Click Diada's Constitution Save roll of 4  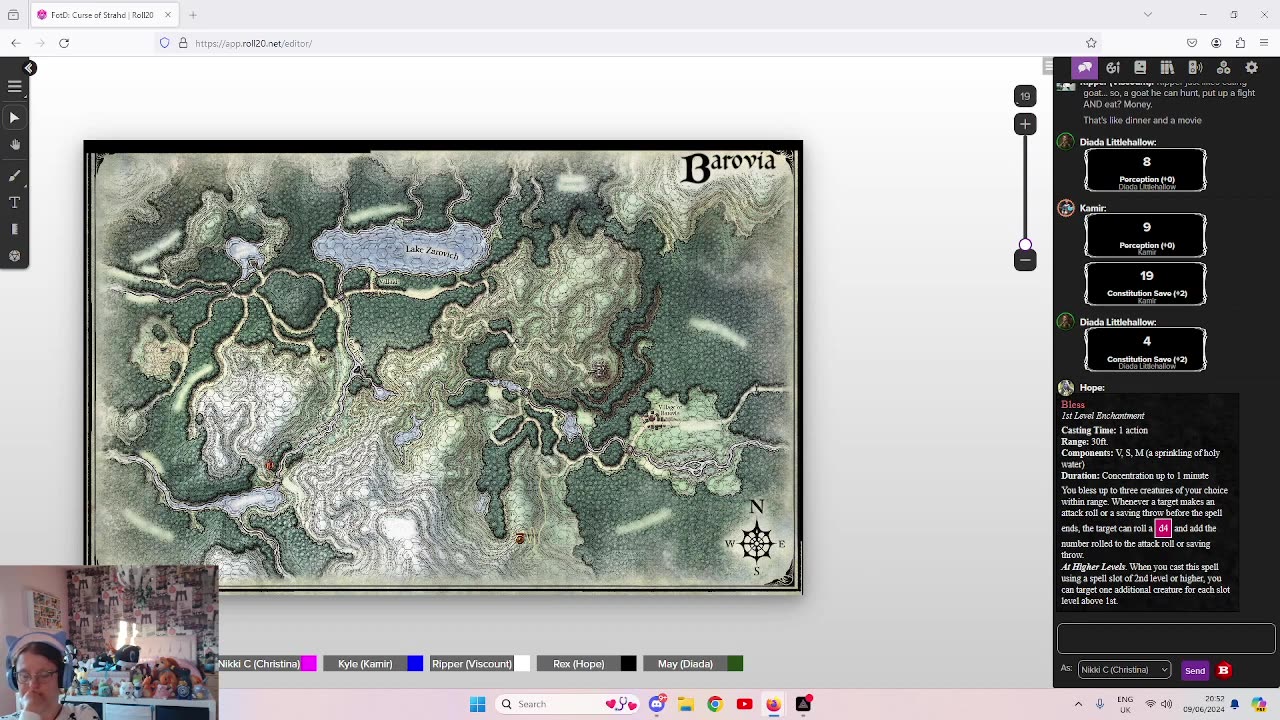pos(1146,349)
